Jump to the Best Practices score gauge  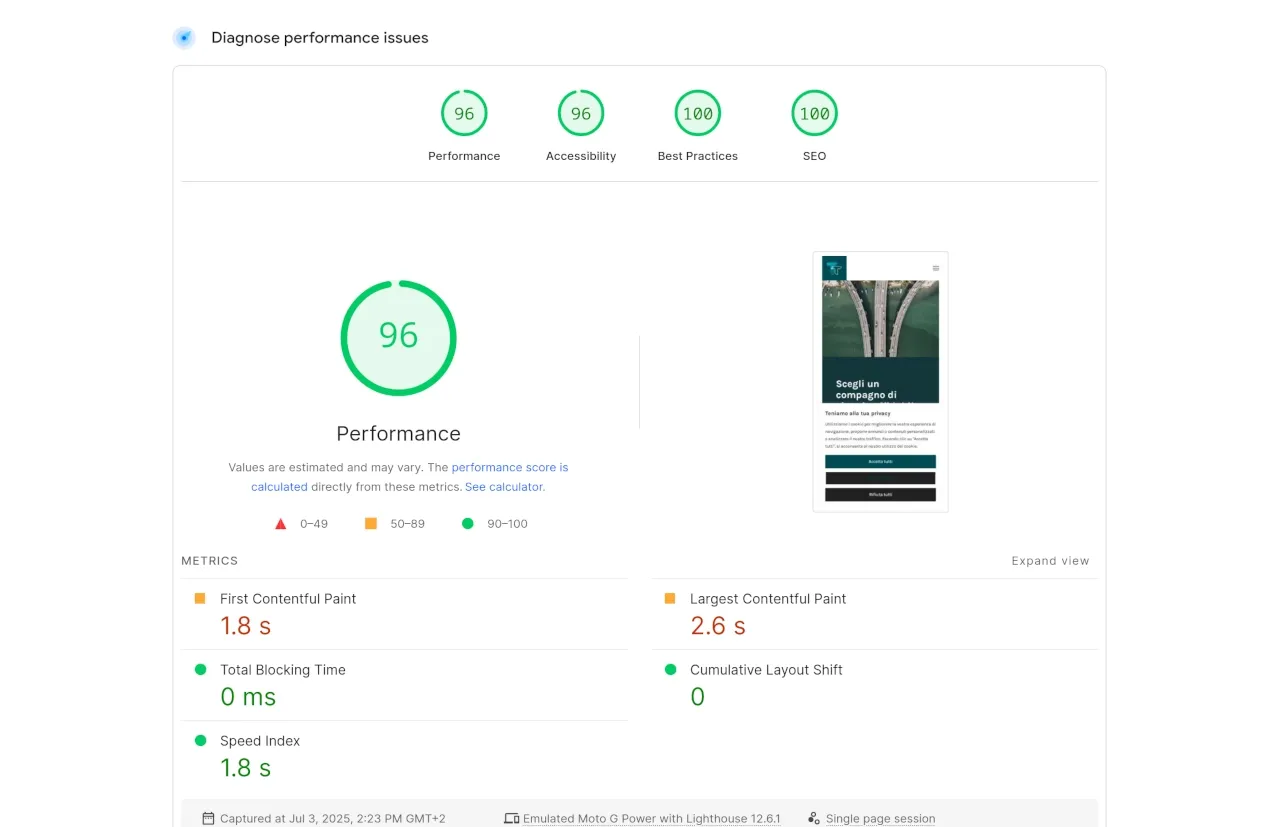coord(698,126)
